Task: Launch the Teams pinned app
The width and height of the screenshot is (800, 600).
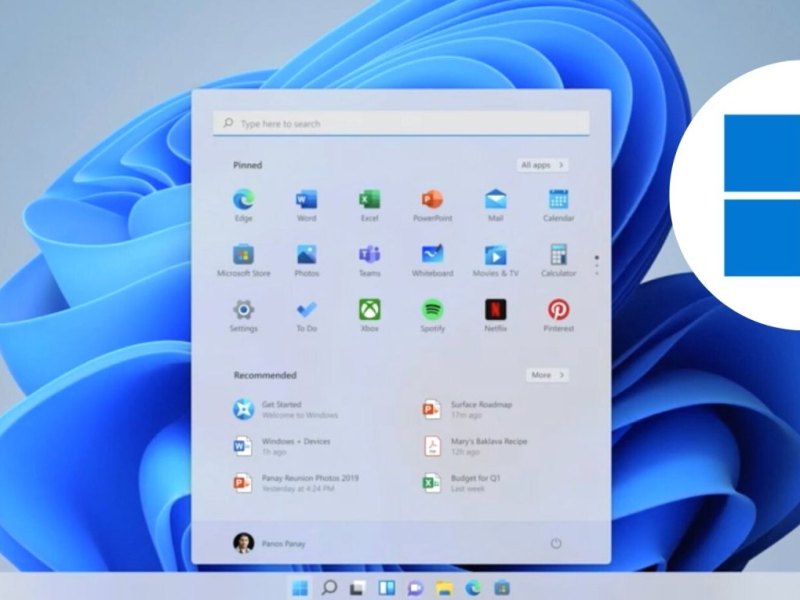Action: click(x=369, y=260)
